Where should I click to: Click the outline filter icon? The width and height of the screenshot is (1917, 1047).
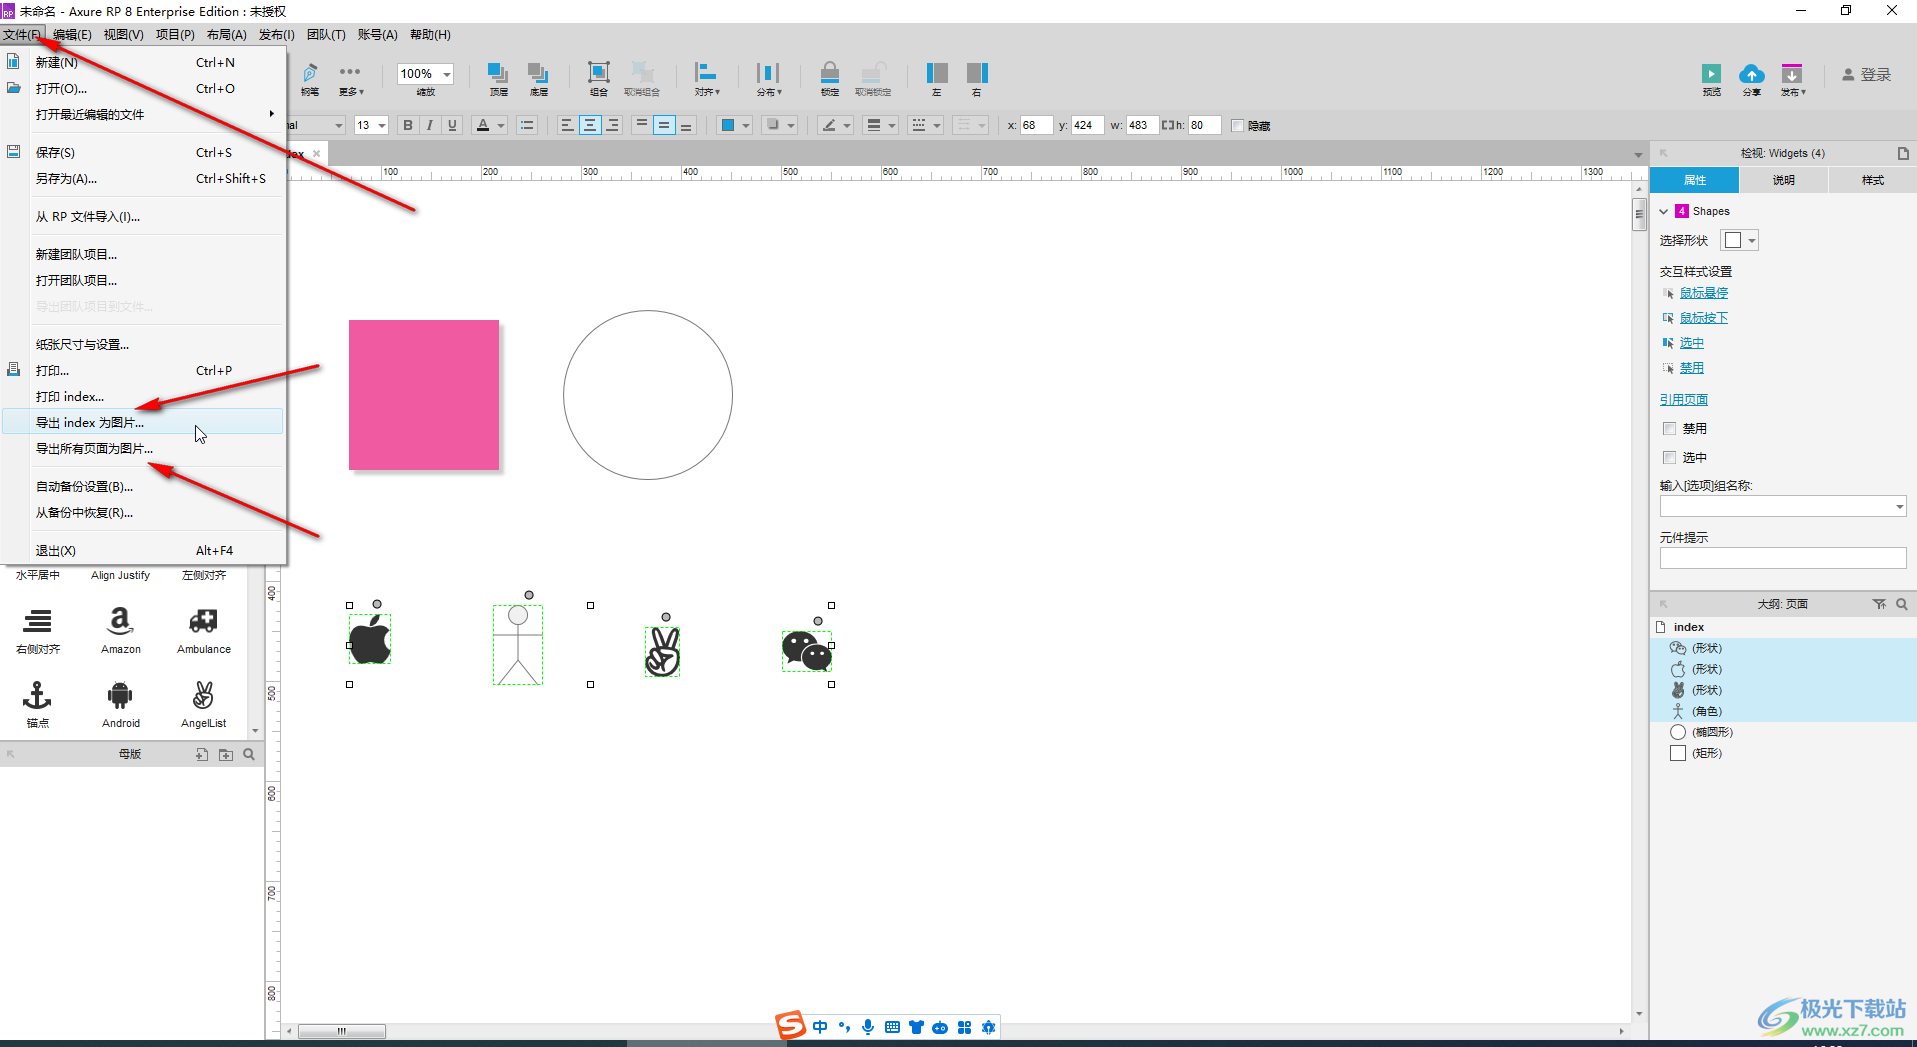(x=1879, y=604)
